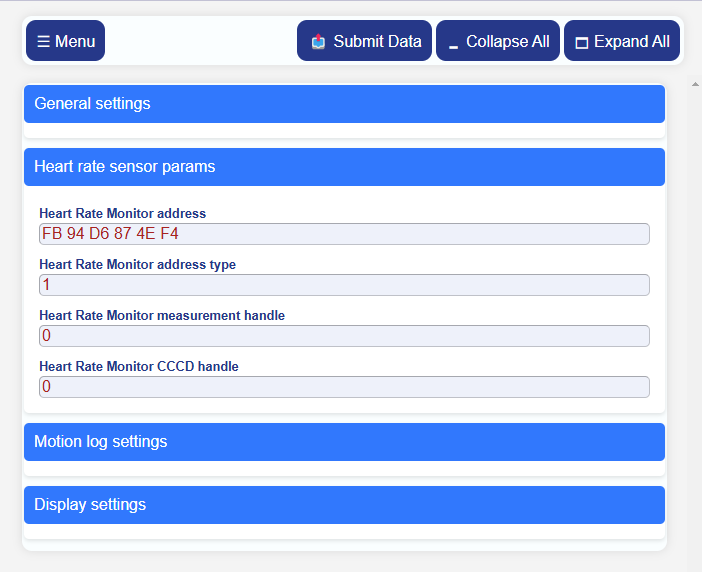Click the scrollbar up arrow

click(x=695, y=84)
